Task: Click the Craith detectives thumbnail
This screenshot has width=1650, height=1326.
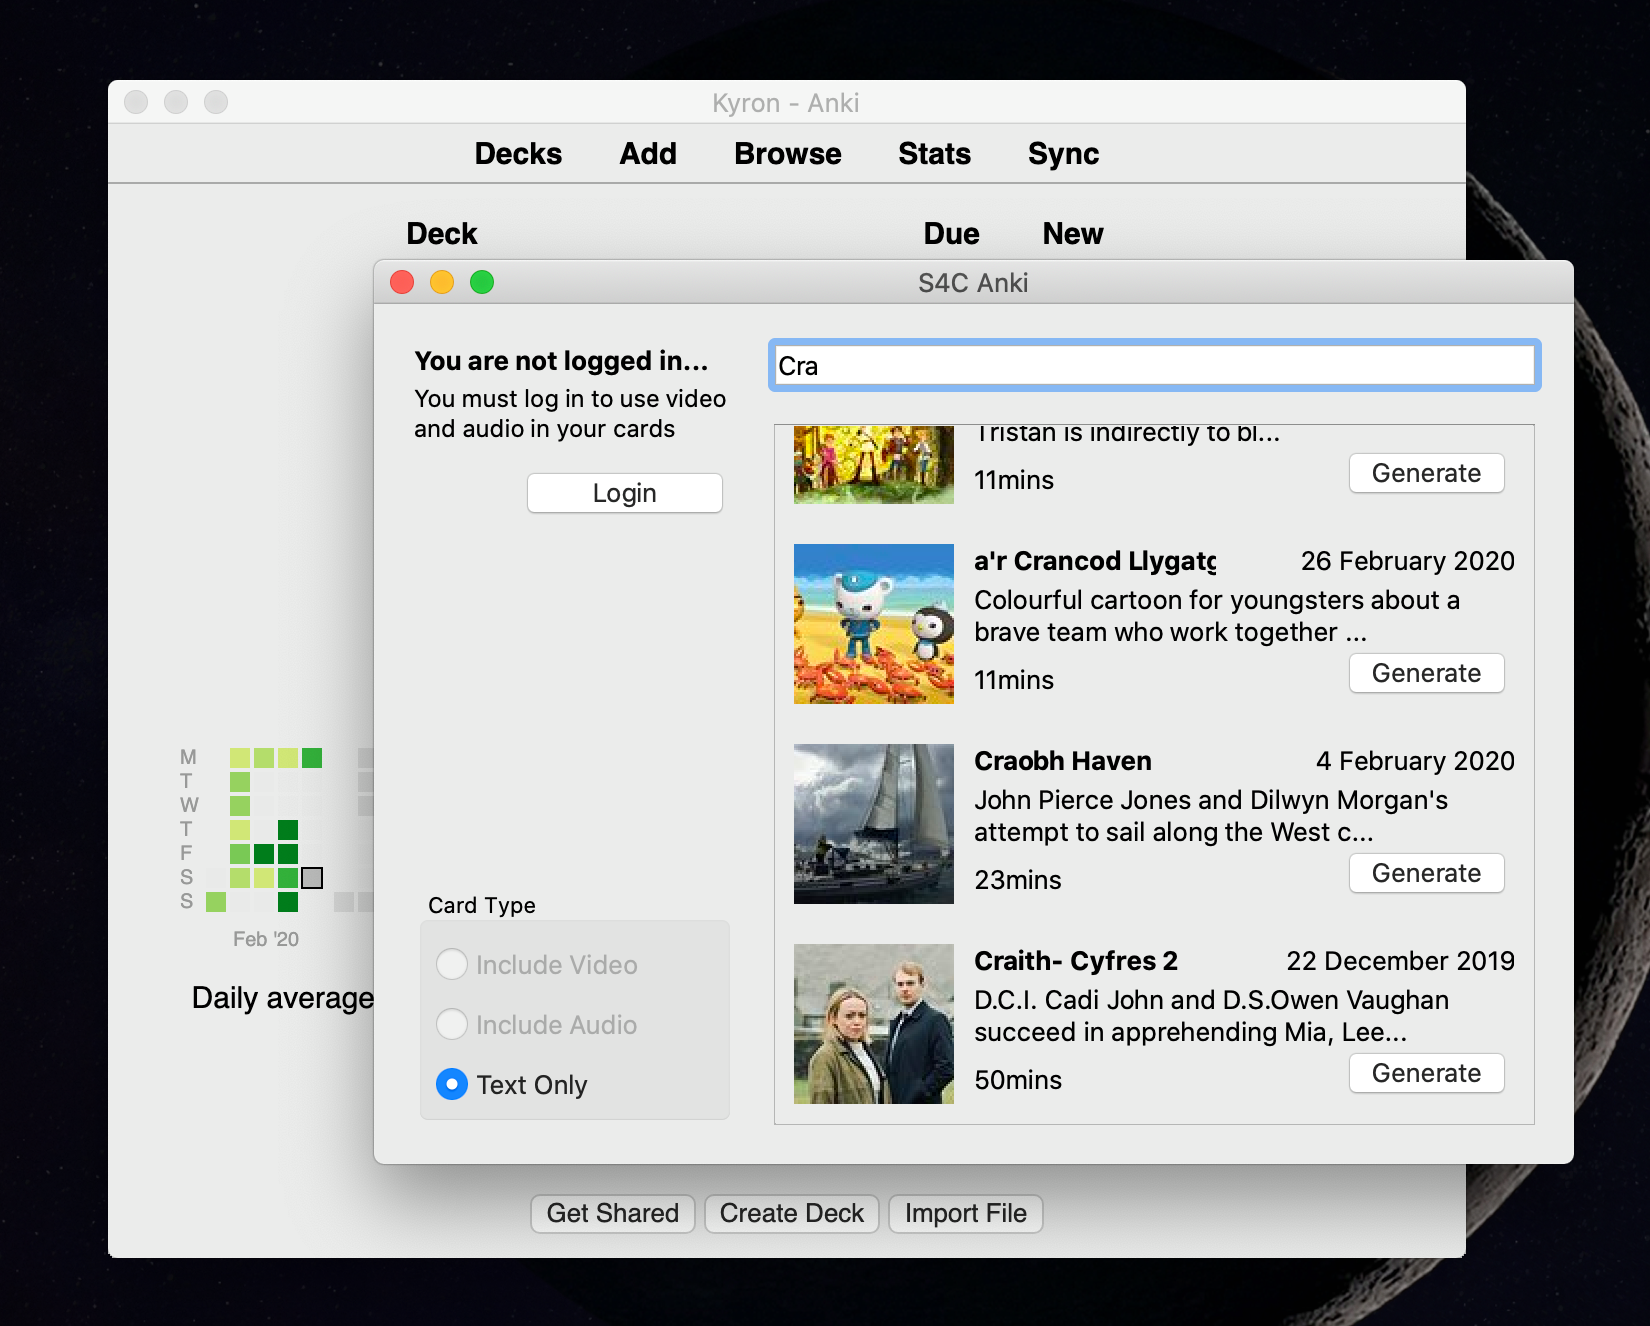Action: point(874,1024)
